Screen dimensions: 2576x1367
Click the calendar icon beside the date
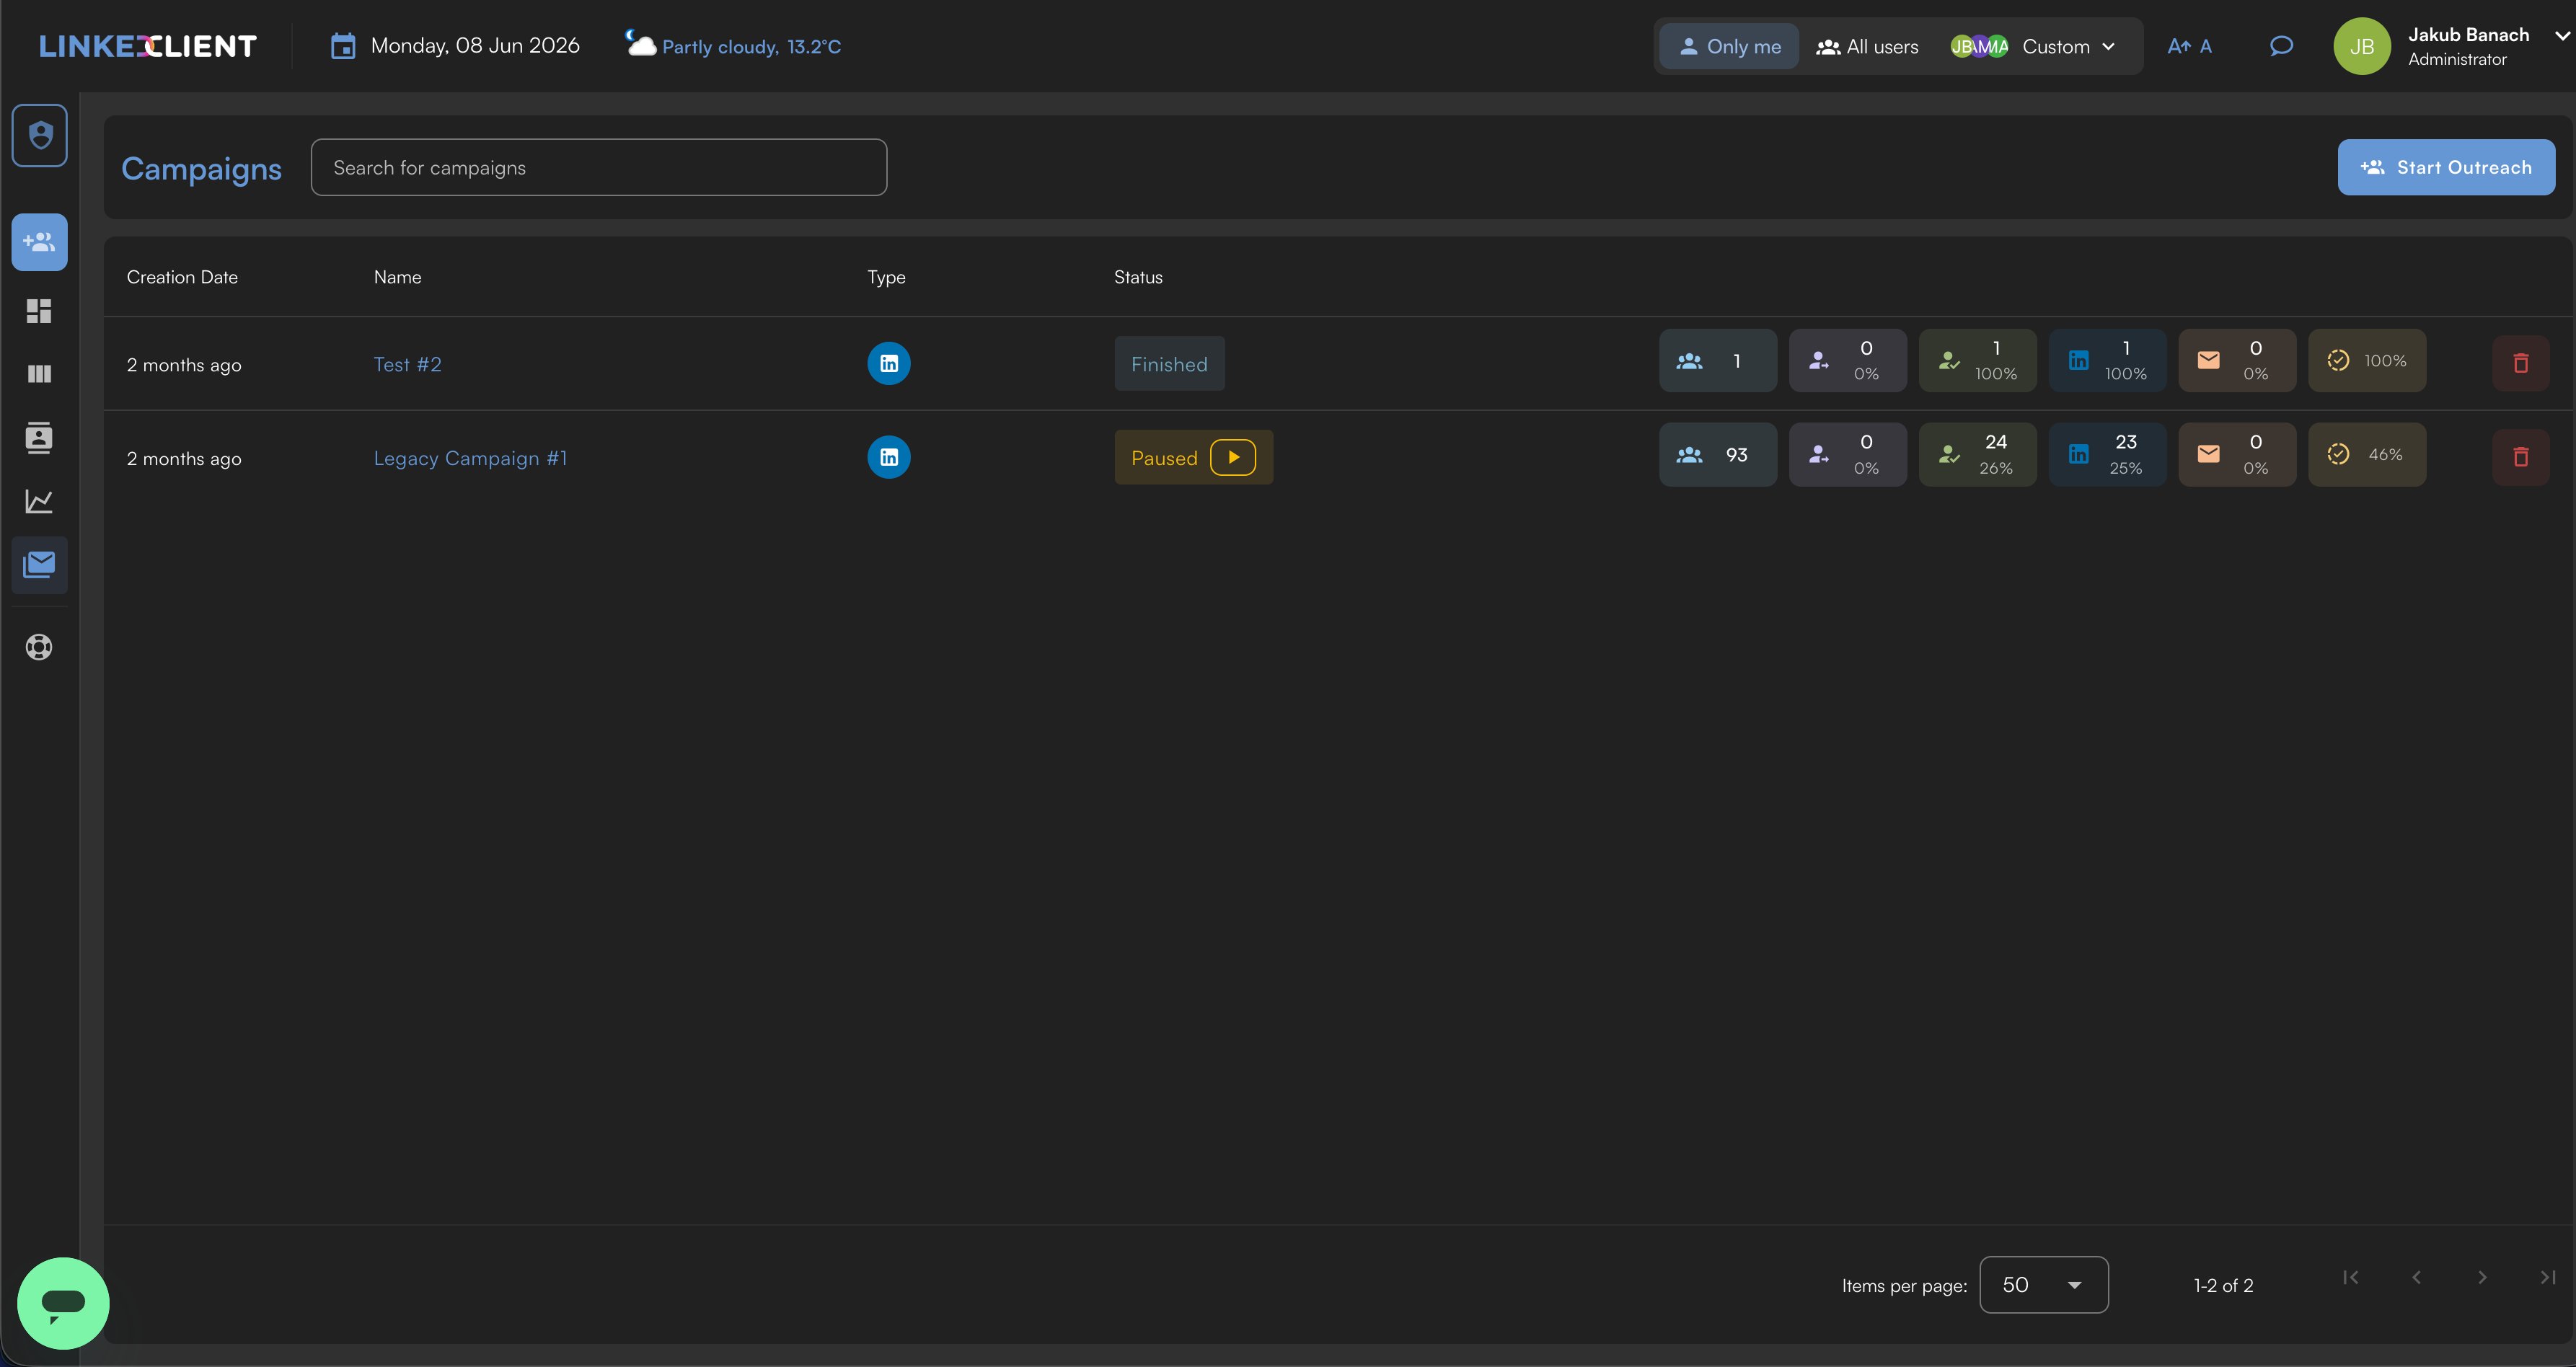(x=343, y=46)
